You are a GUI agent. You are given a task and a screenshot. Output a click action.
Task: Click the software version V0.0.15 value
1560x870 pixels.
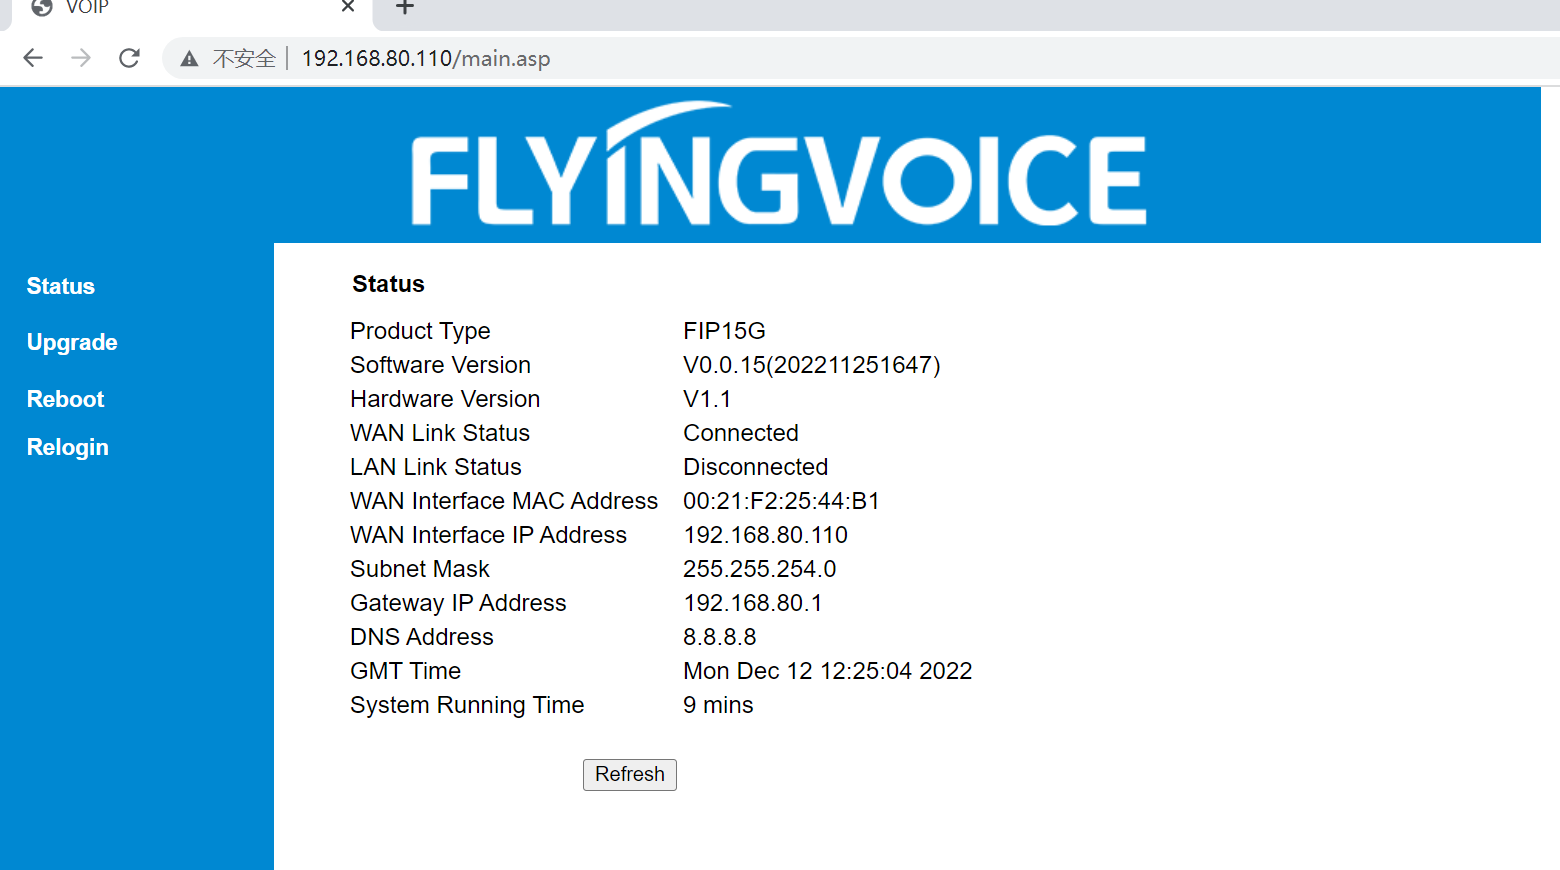coord(811,365)
